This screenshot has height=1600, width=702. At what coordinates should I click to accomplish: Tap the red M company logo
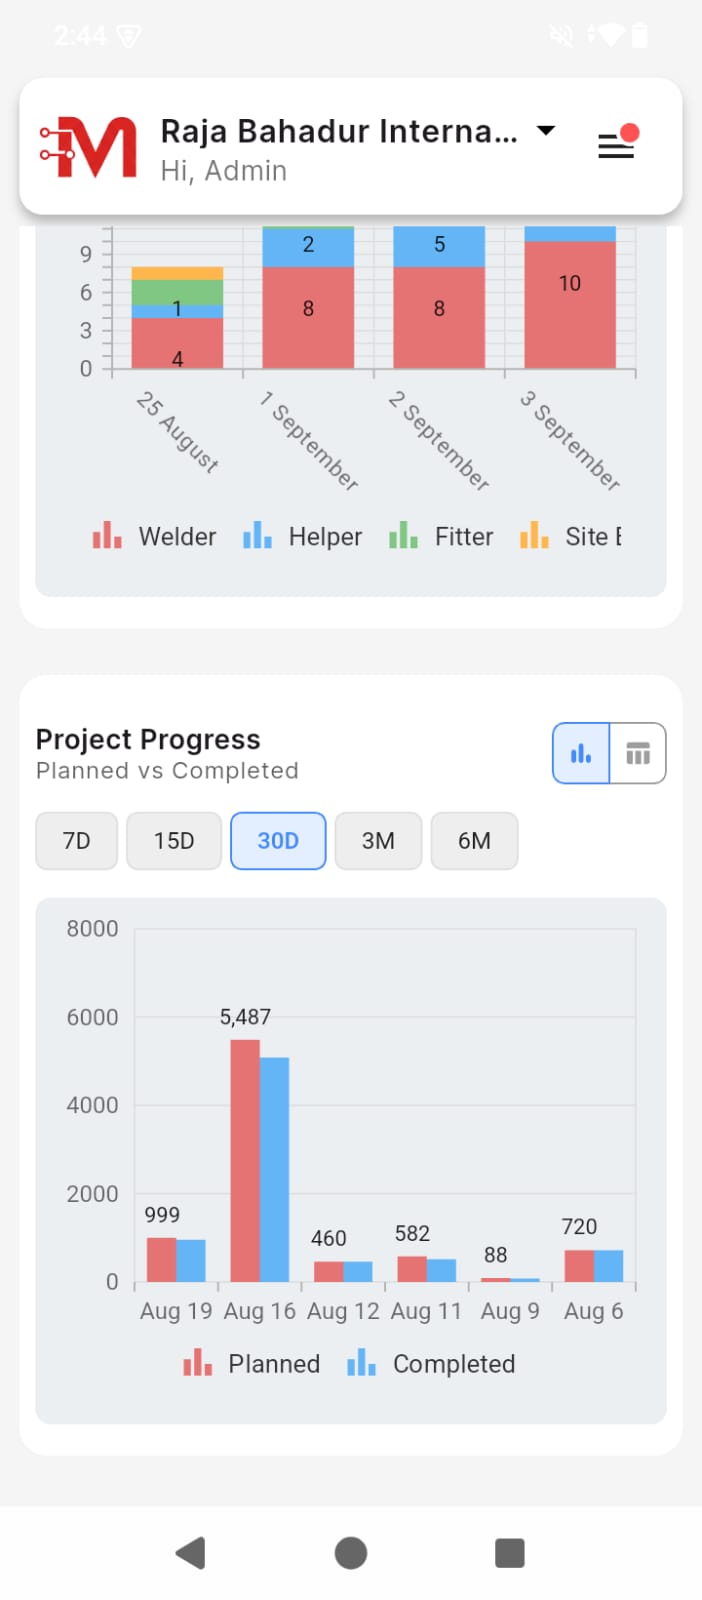pyautogui.click(x=89, y=148)
